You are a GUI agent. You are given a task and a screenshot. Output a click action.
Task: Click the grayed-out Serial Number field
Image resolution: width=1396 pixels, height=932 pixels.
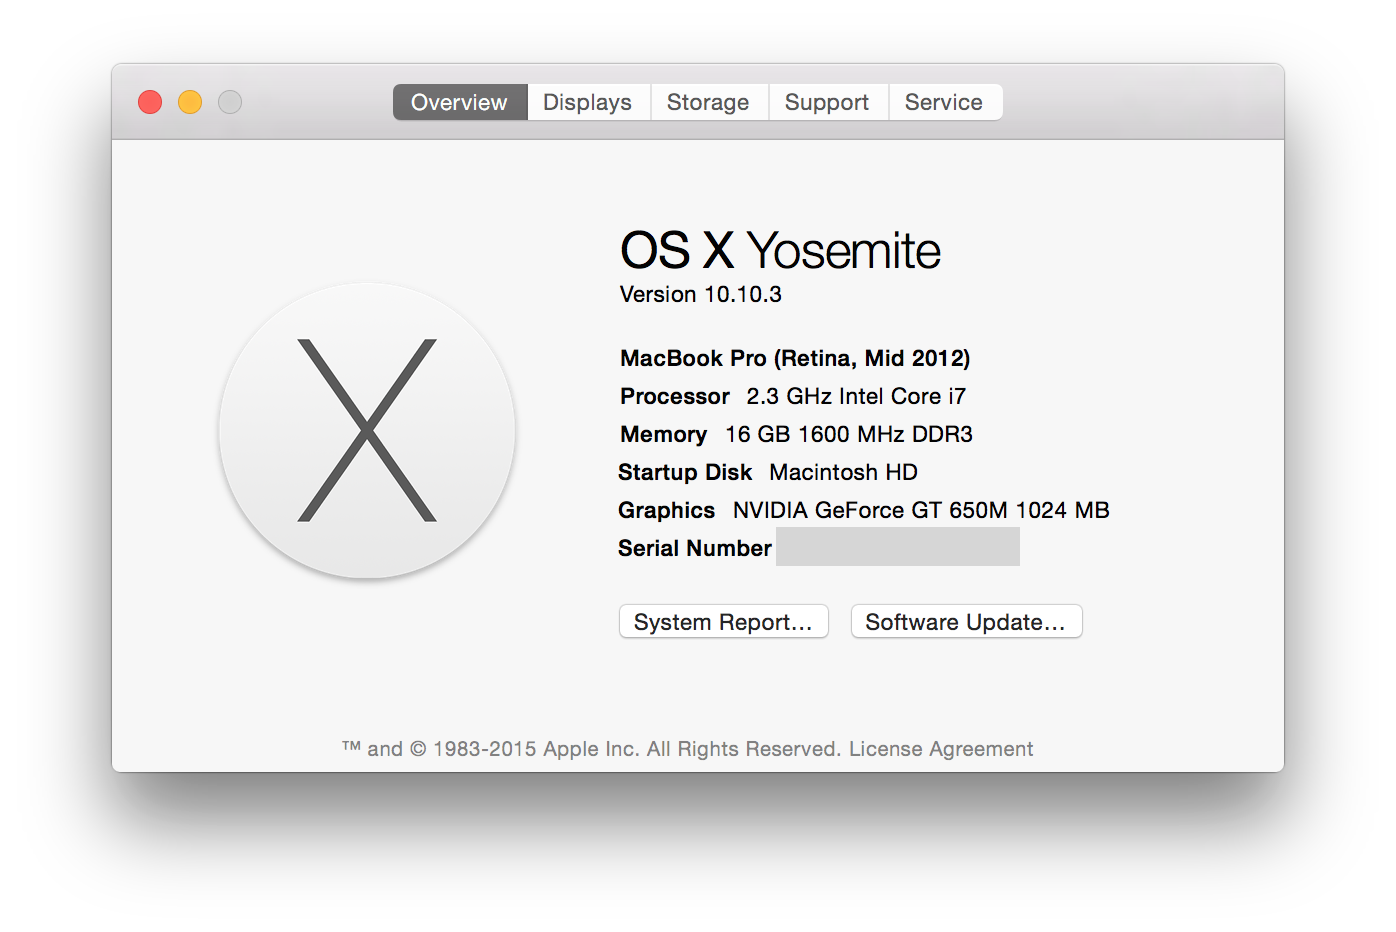(x=897, y=547)
